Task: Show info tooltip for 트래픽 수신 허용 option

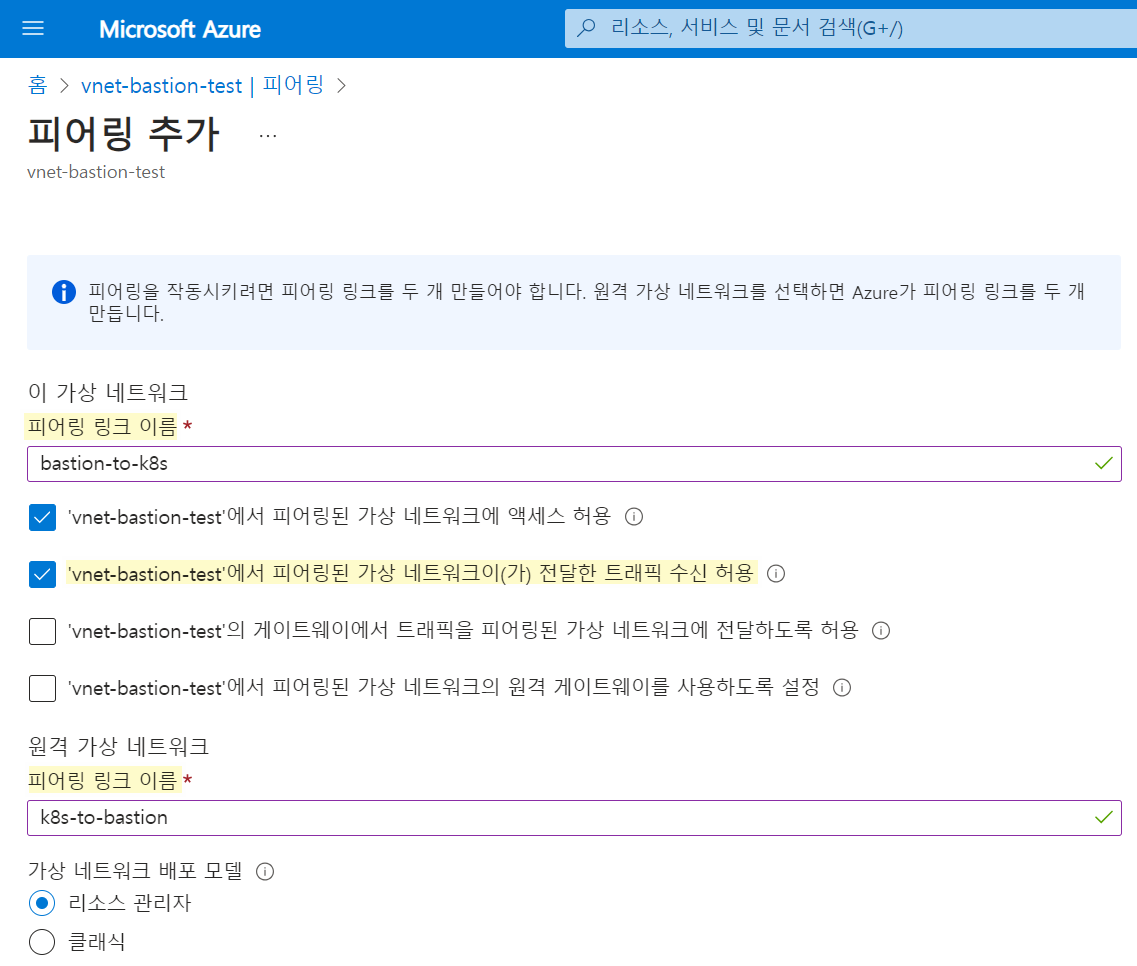Action: [776, 574]
